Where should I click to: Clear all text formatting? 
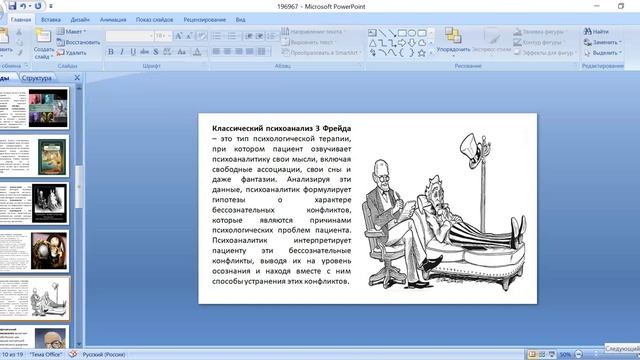click(x=202, y=36)
